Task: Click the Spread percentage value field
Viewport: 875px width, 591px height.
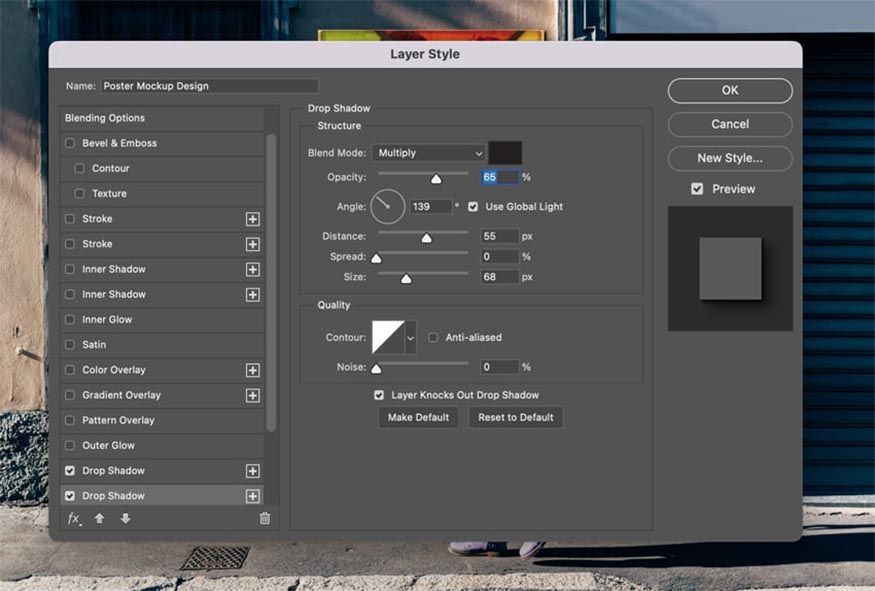Action: [500, 257]
